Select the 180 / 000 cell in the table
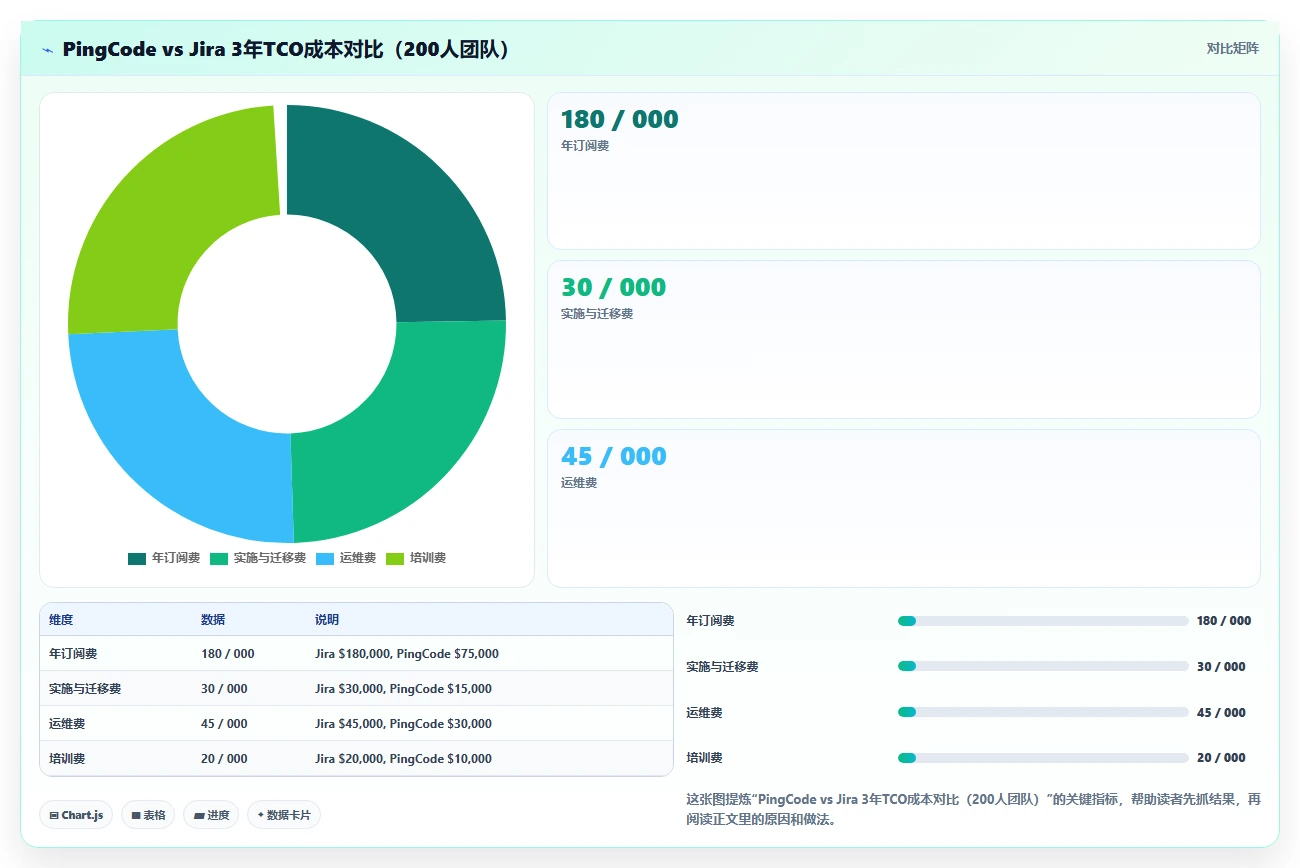The height and width of the screenshot is (868, 1300). tap(228, 654)
